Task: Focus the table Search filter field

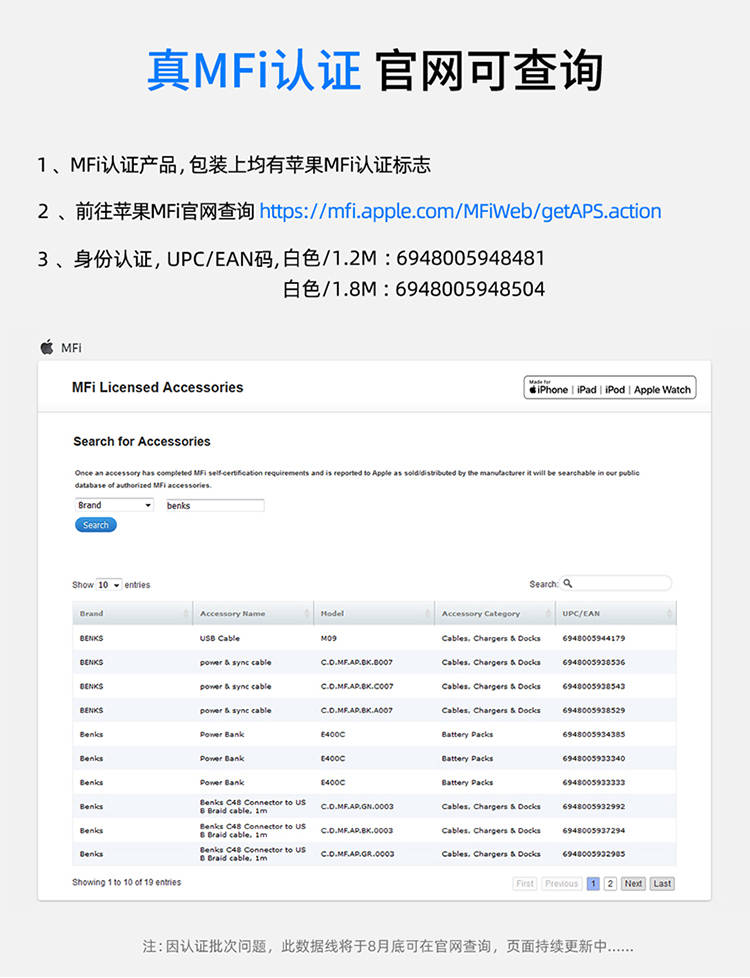Action: coord(616,583)
